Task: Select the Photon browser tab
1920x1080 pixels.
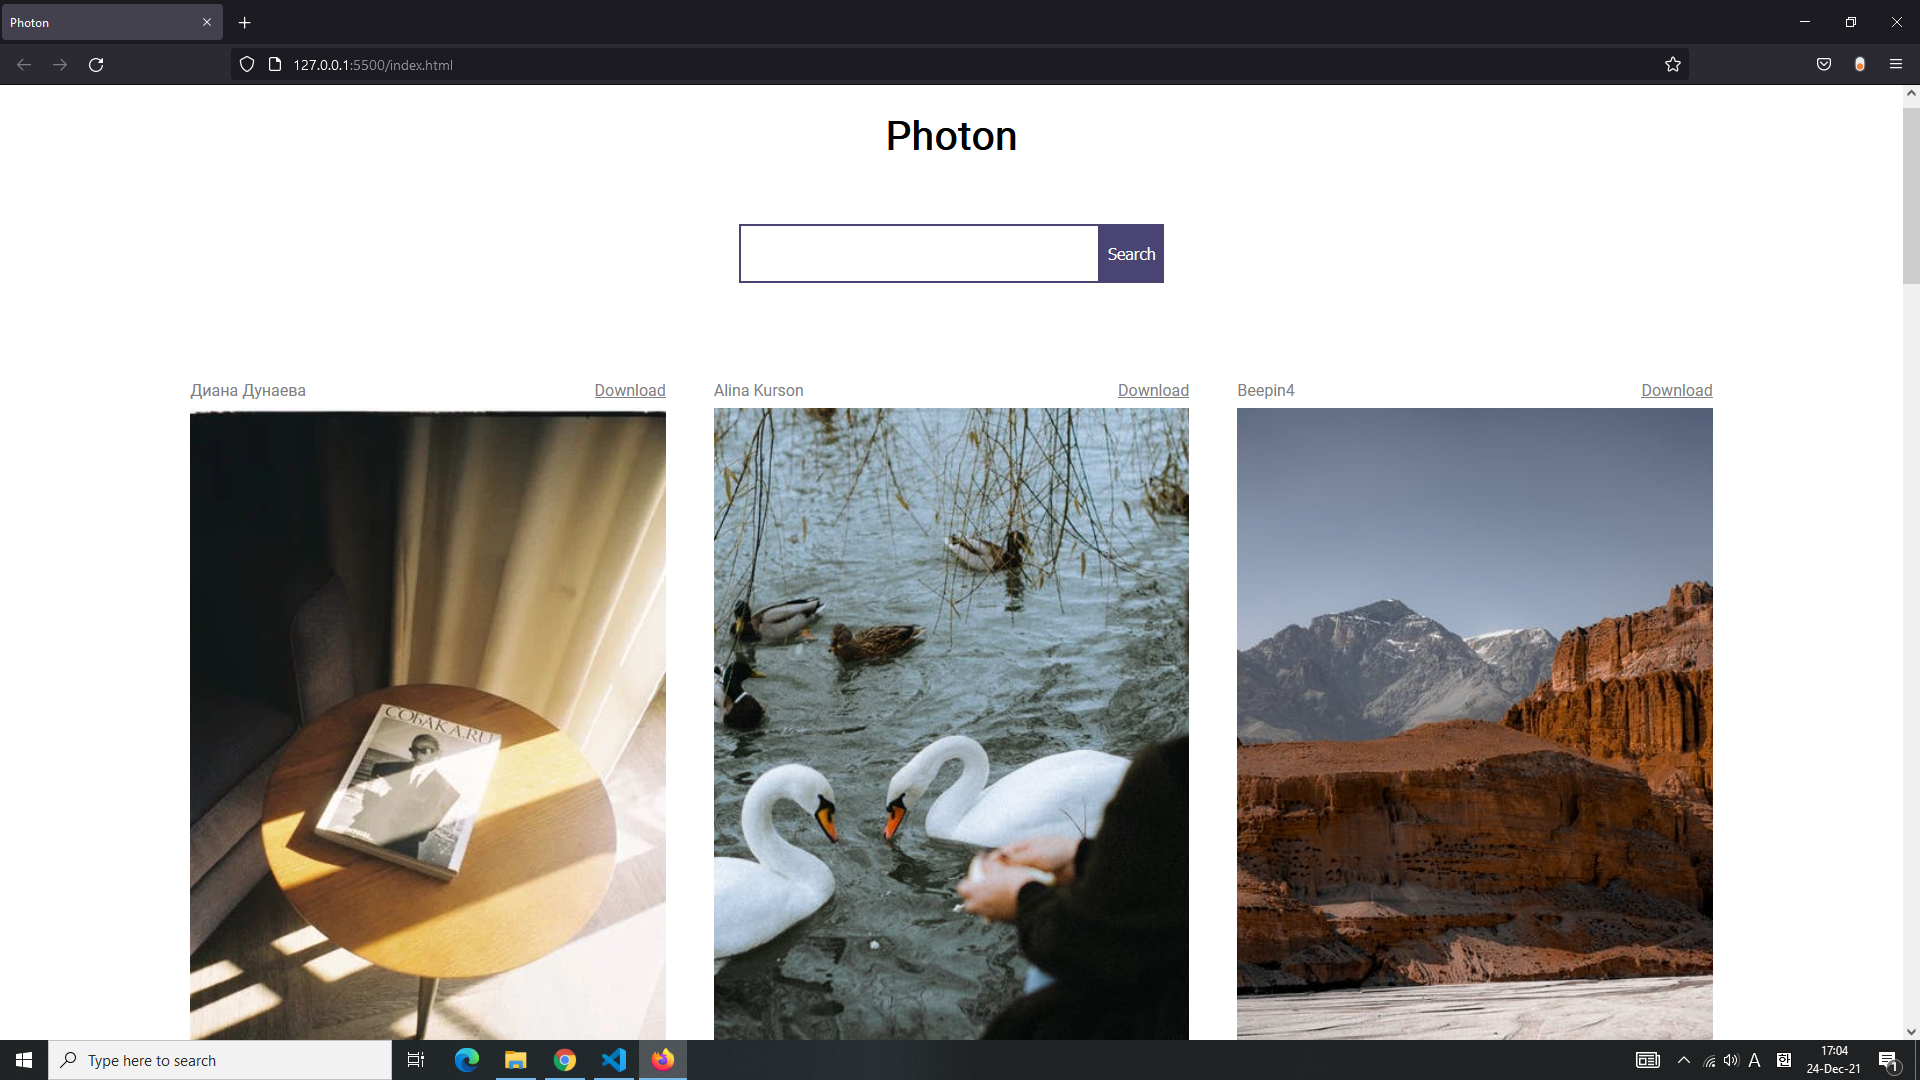Action: (100, 22)
